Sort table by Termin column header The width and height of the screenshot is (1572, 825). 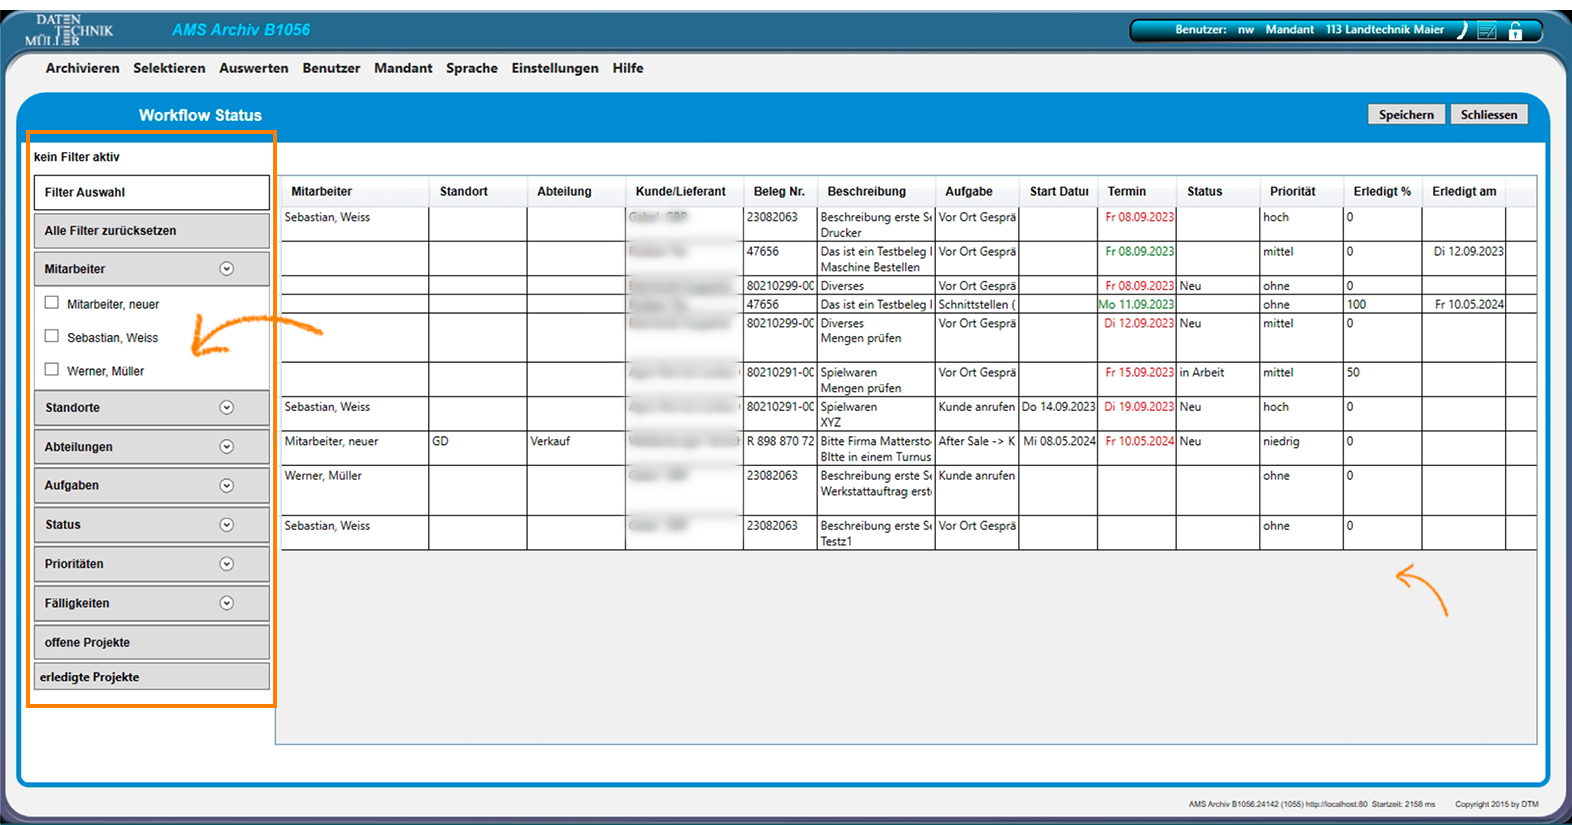click(1126, 191)
